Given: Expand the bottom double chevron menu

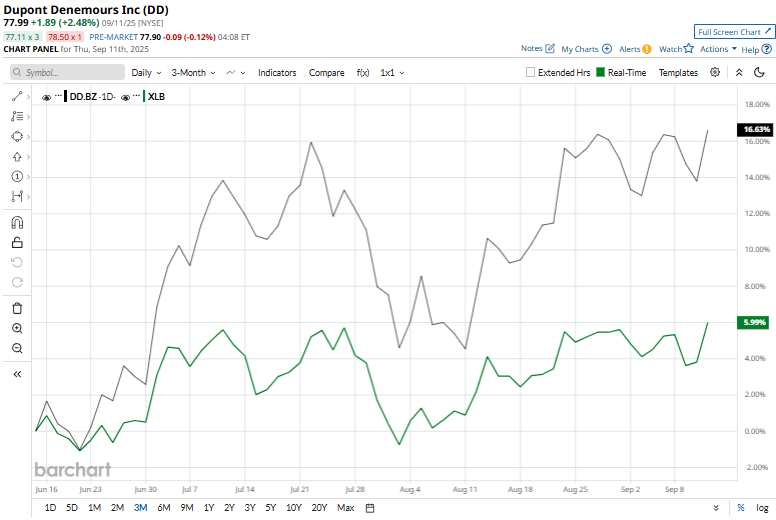Looking at the screenshot, I should pos(716,508).
